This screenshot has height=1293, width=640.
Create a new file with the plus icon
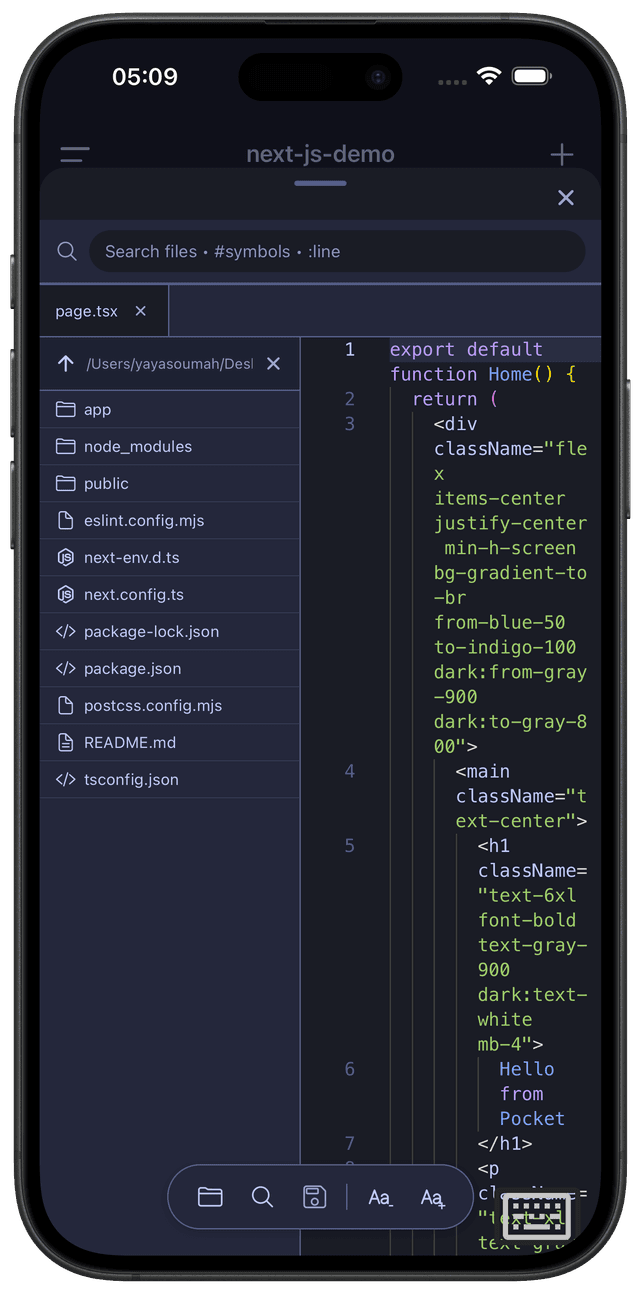561,154
